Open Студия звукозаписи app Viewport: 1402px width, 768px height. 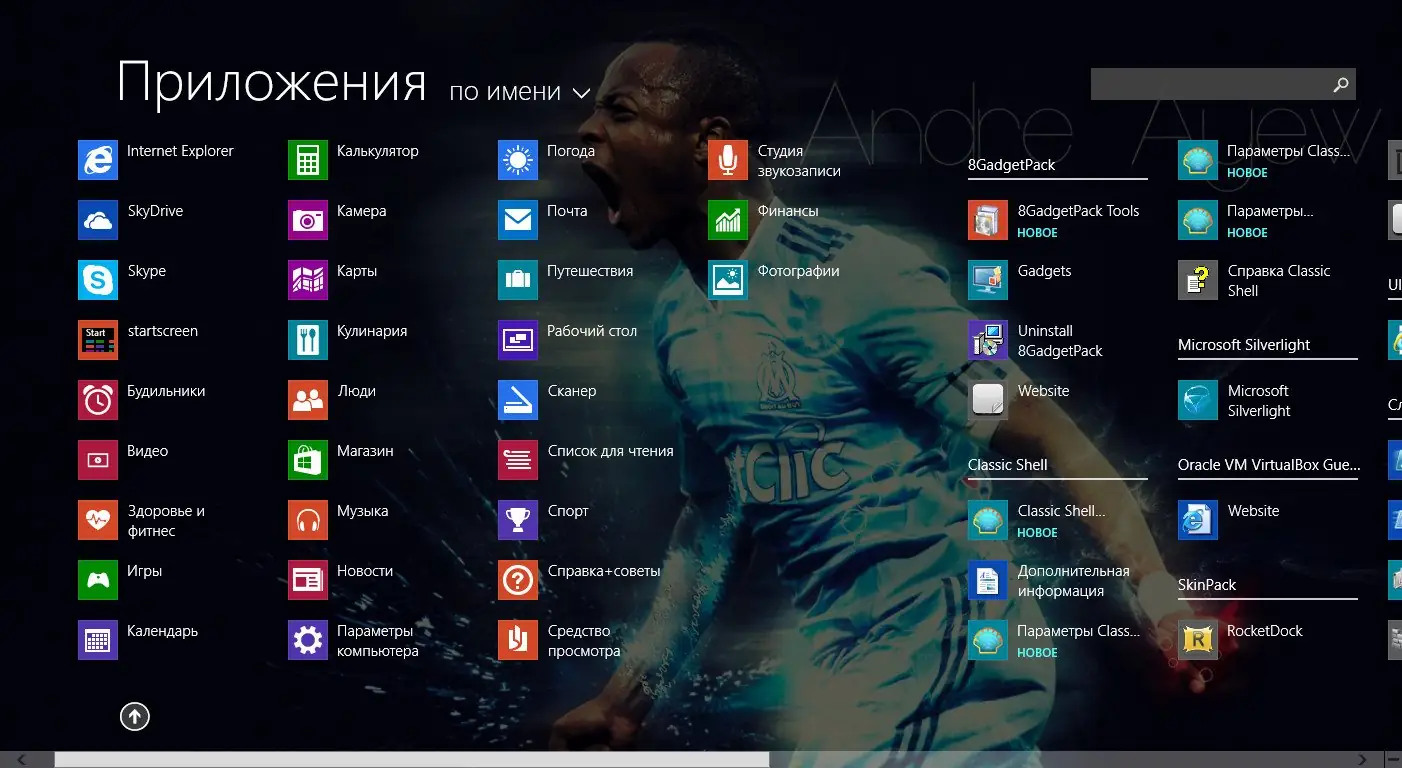[775, 160]
